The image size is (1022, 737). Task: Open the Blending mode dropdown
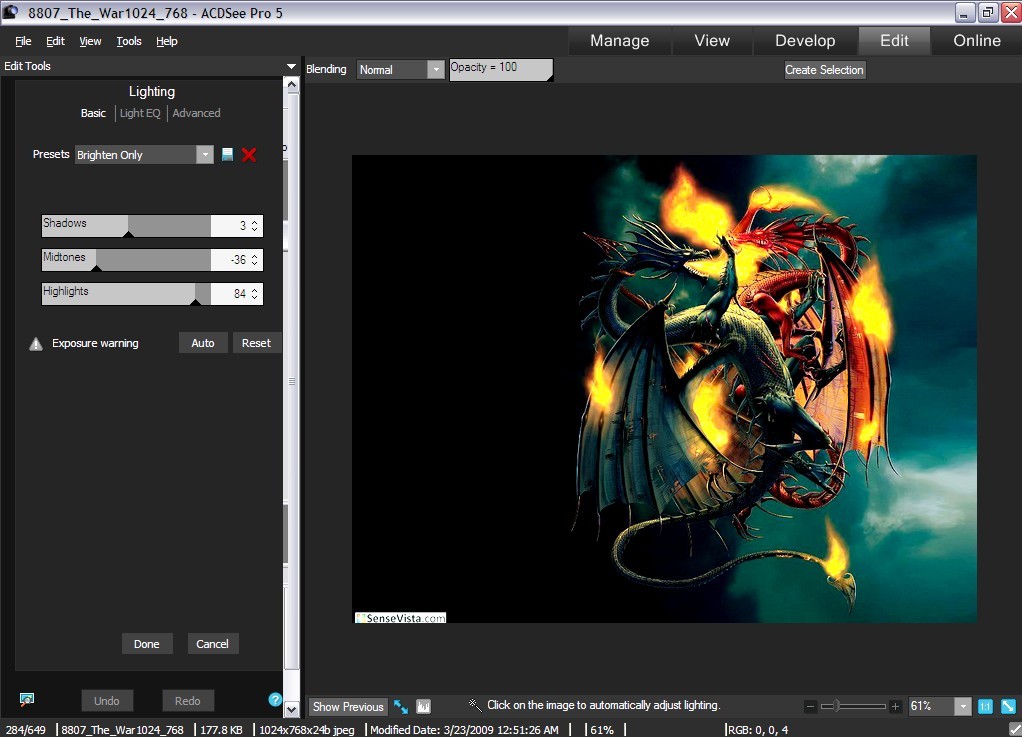click(434, 69)
